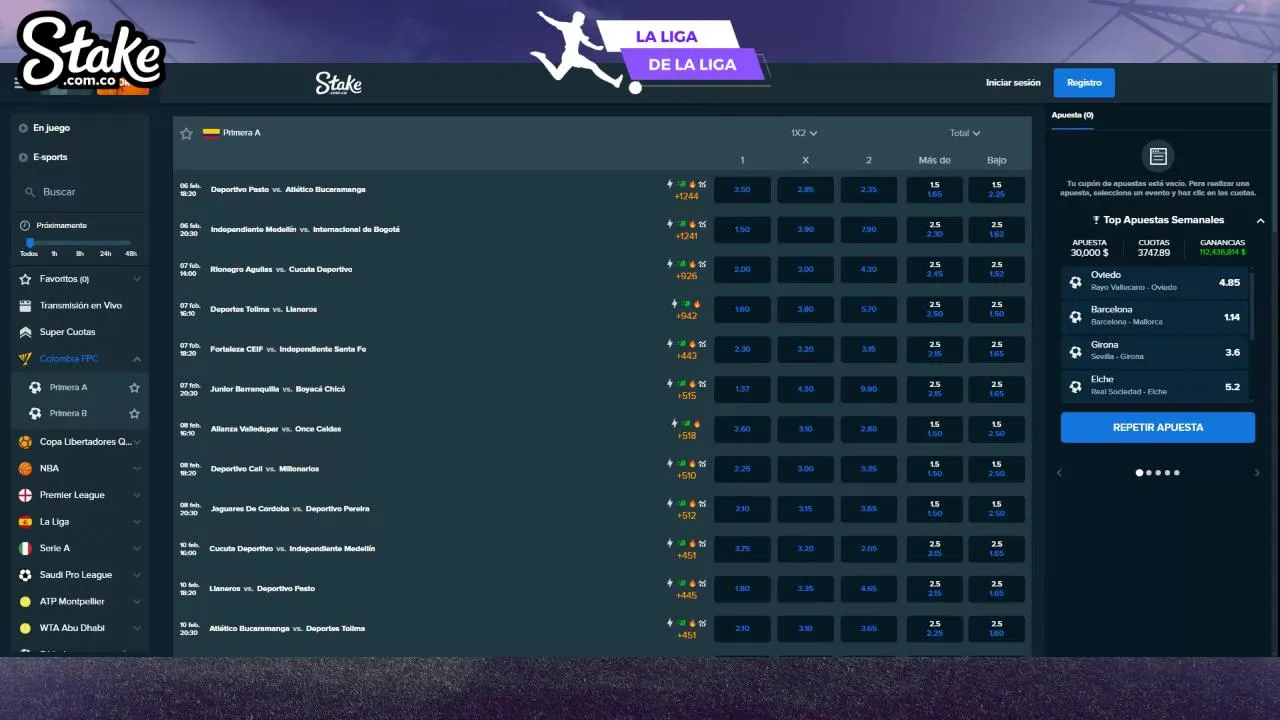Click the Buscar search field
The width and height of the screenshot is (1280, 720).
tap(82, 191)
